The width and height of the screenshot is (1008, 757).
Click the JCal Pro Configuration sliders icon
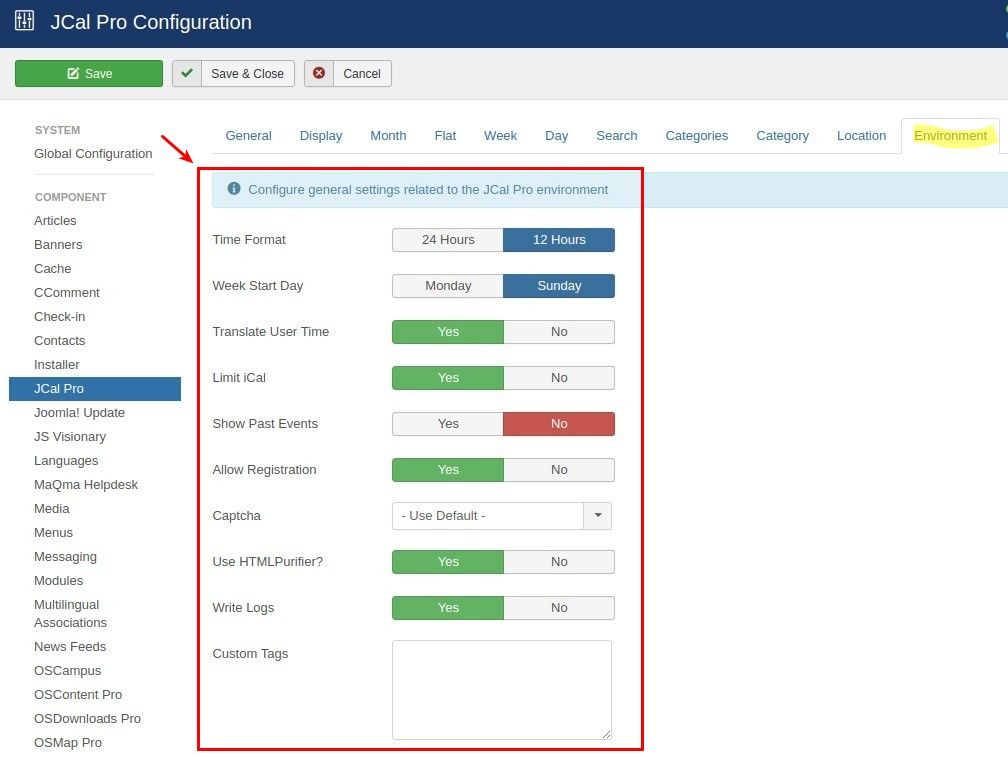click(24, 21)
